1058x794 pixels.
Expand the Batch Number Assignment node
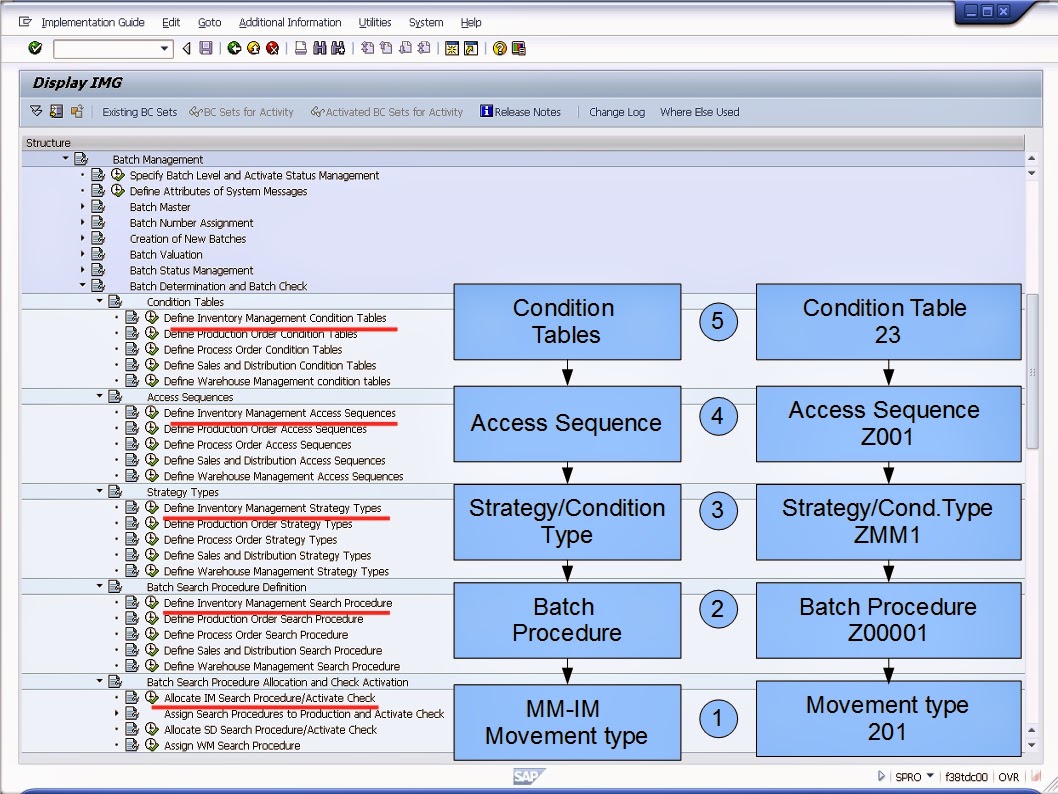[x=83, y=222]
